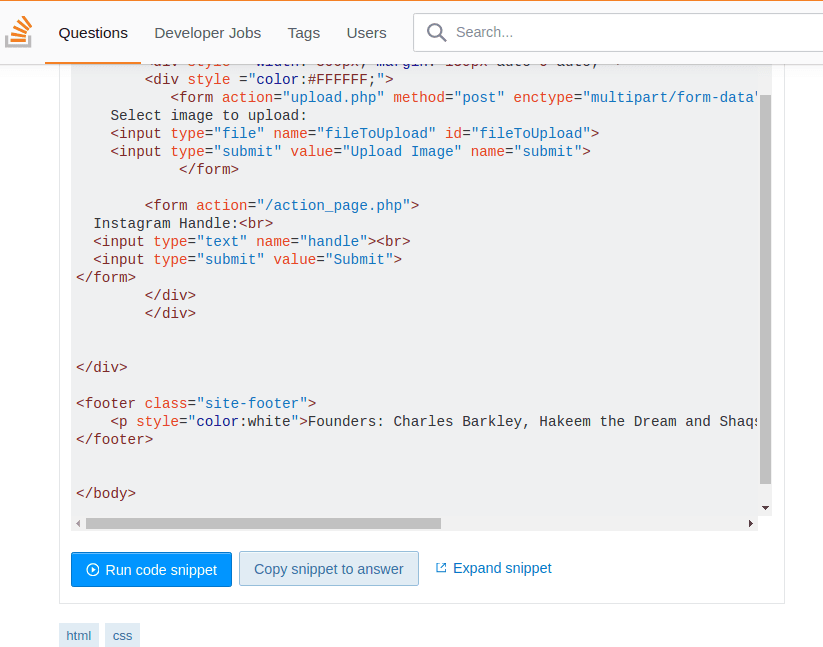The height and width of the screenshot is (647, 823).
Task: Click the vertical scrollbar thumb of the snippet
Action: 765,290
